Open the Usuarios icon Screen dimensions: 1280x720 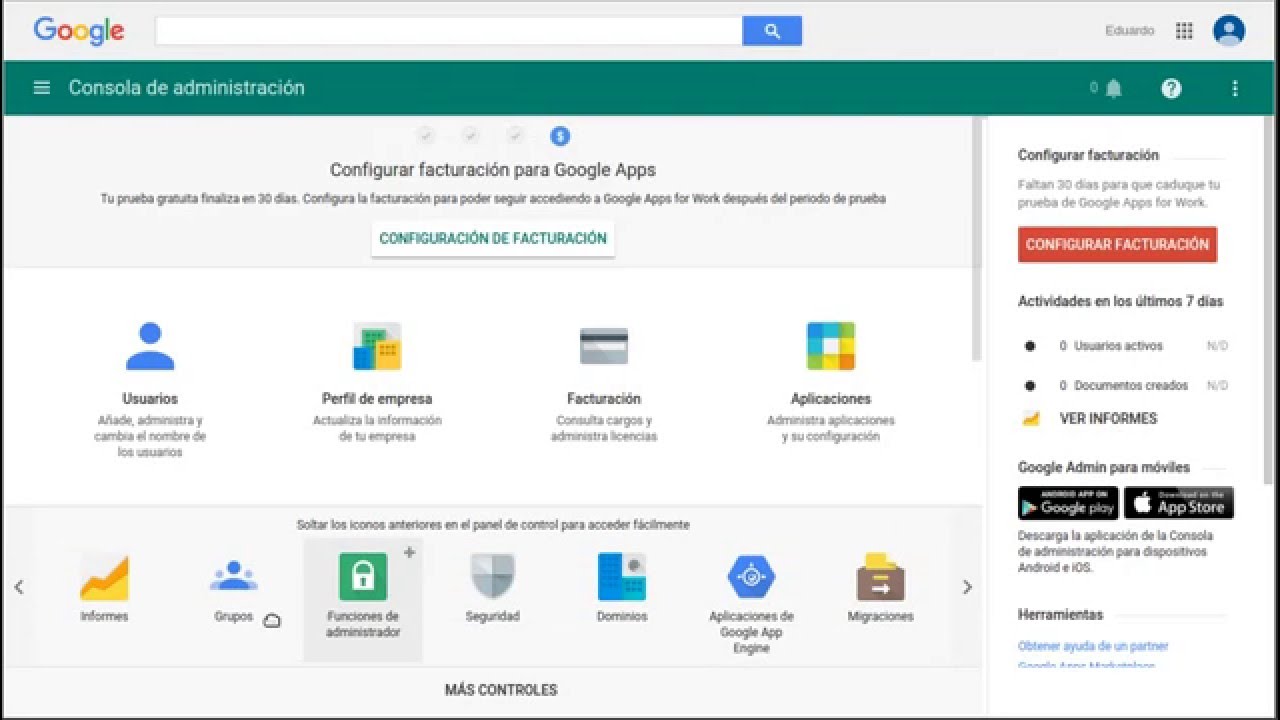click(150, 346)
